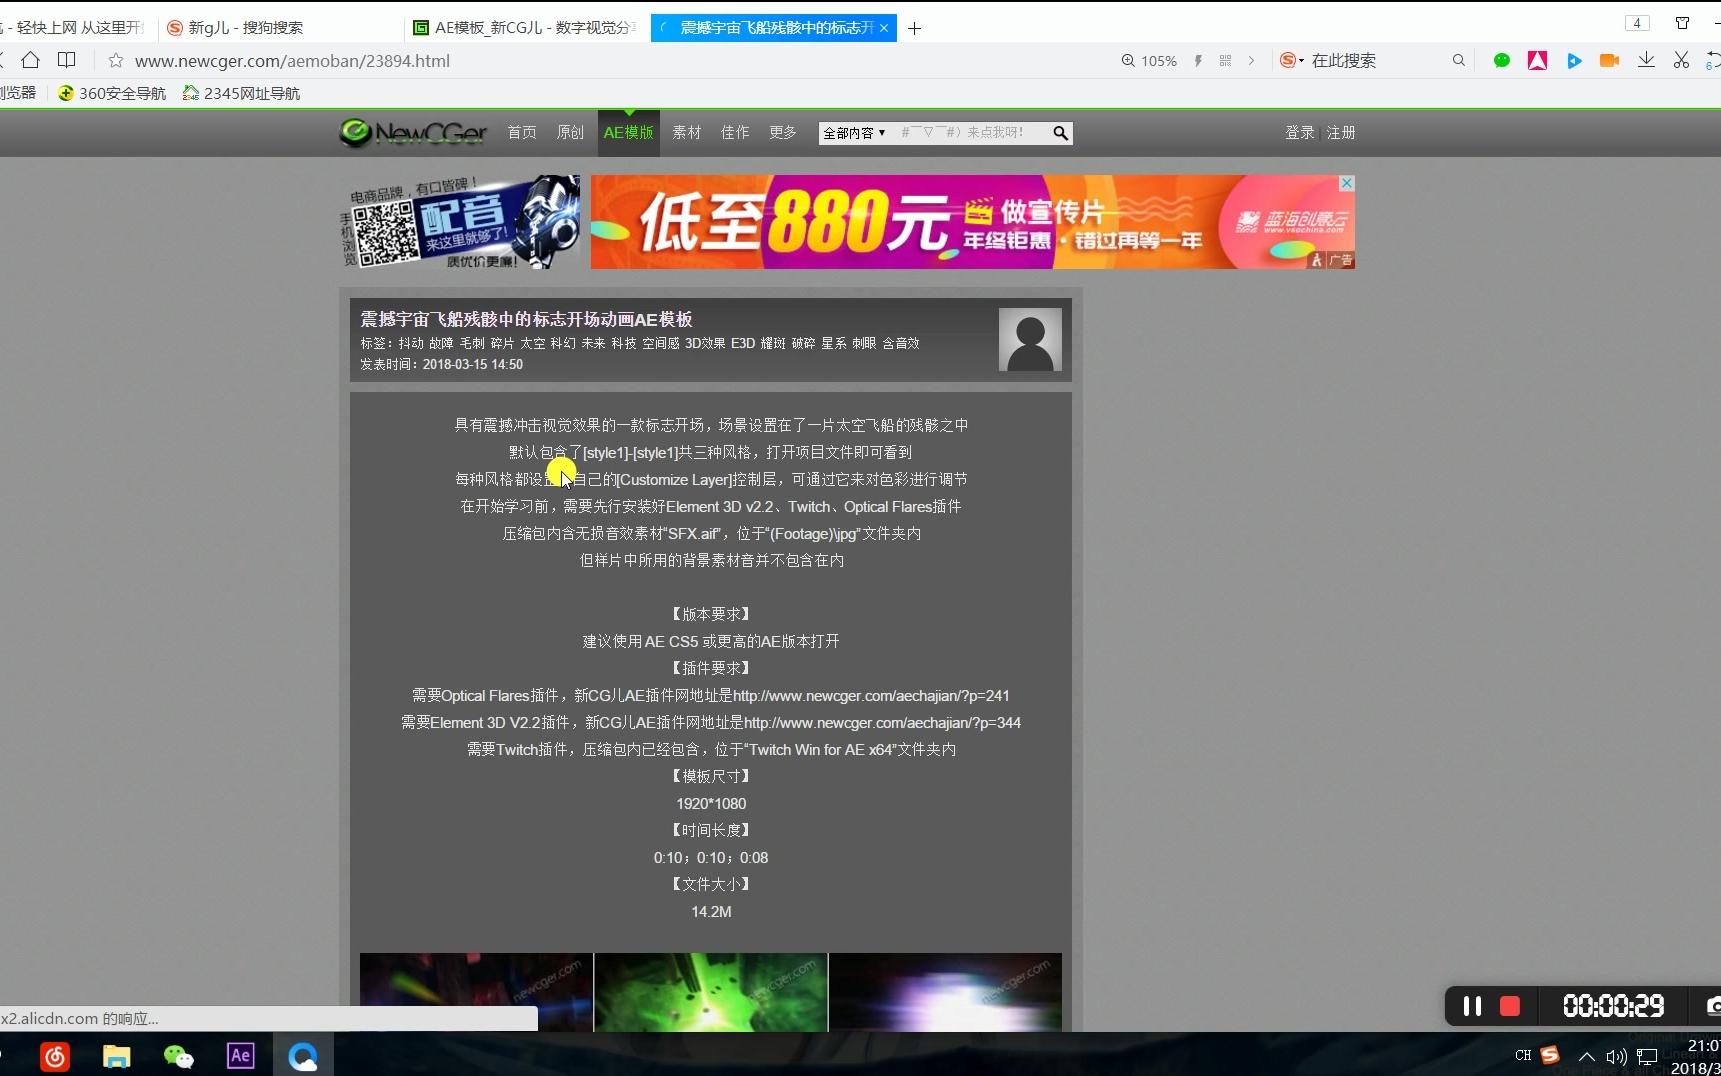
Task: Open the downloads arrow icon
Action: tap(1646, 61)
